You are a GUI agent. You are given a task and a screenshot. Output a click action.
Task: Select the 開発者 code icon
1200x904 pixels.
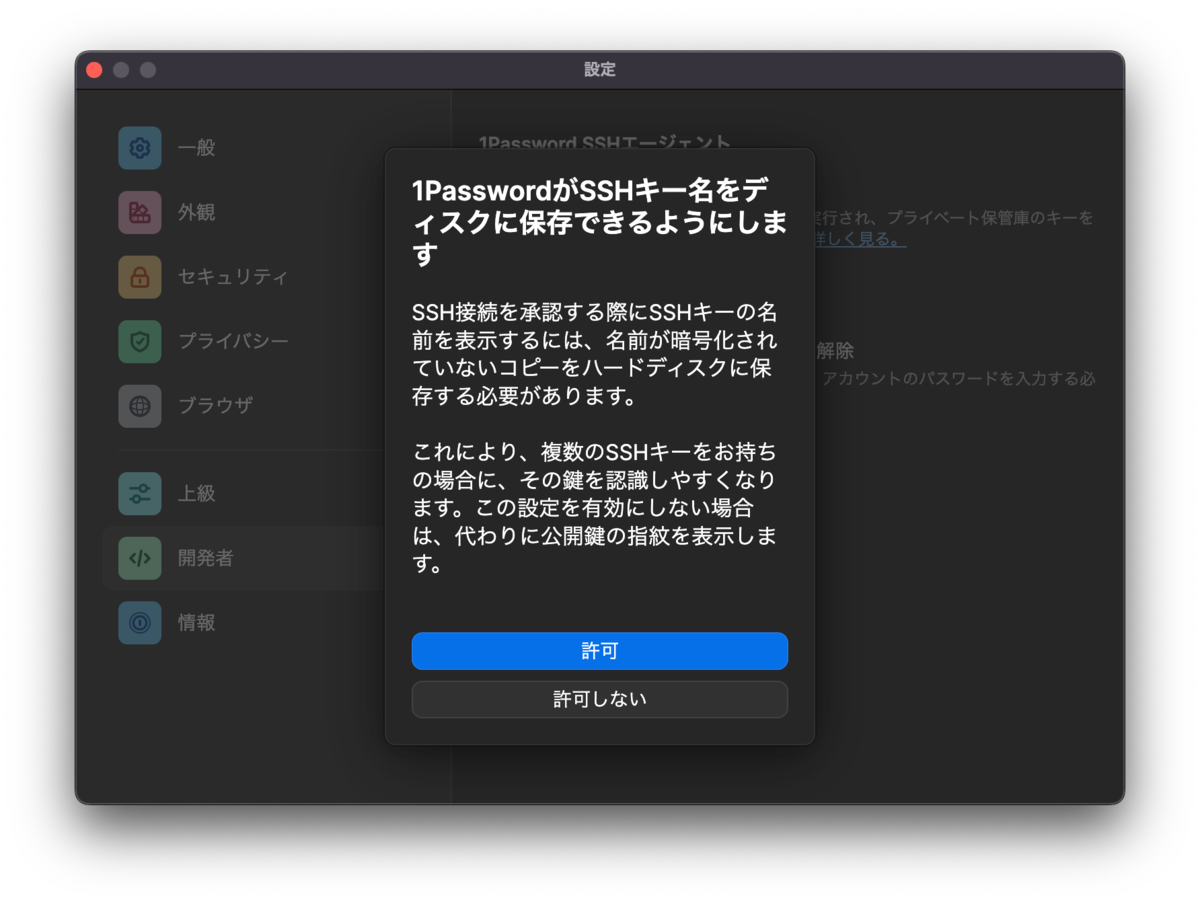(x=140, y=558)
